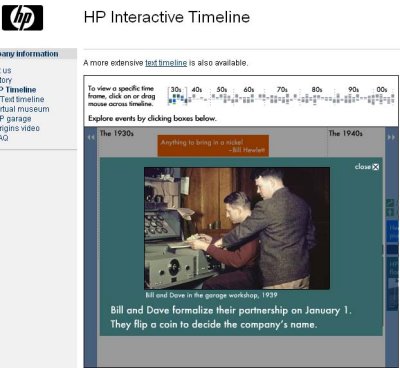Open About us sidebar link
Screen dimensions: 400x368
pos(6,70)
